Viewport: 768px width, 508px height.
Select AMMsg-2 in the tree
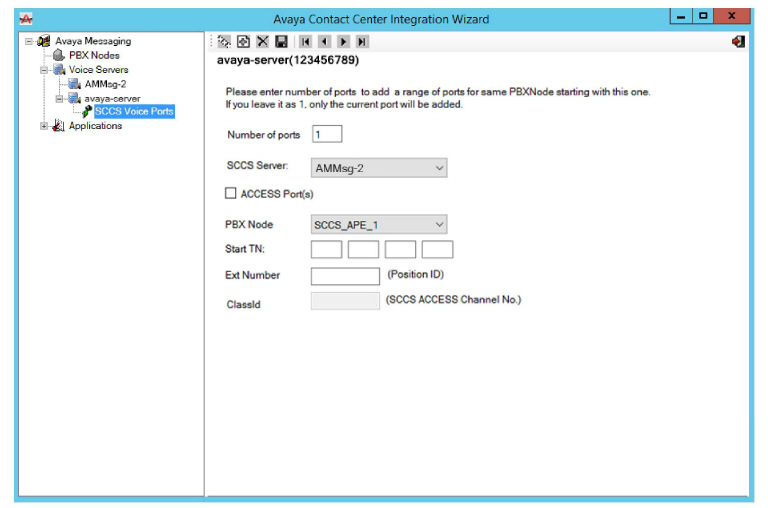(x=105, y=84)
